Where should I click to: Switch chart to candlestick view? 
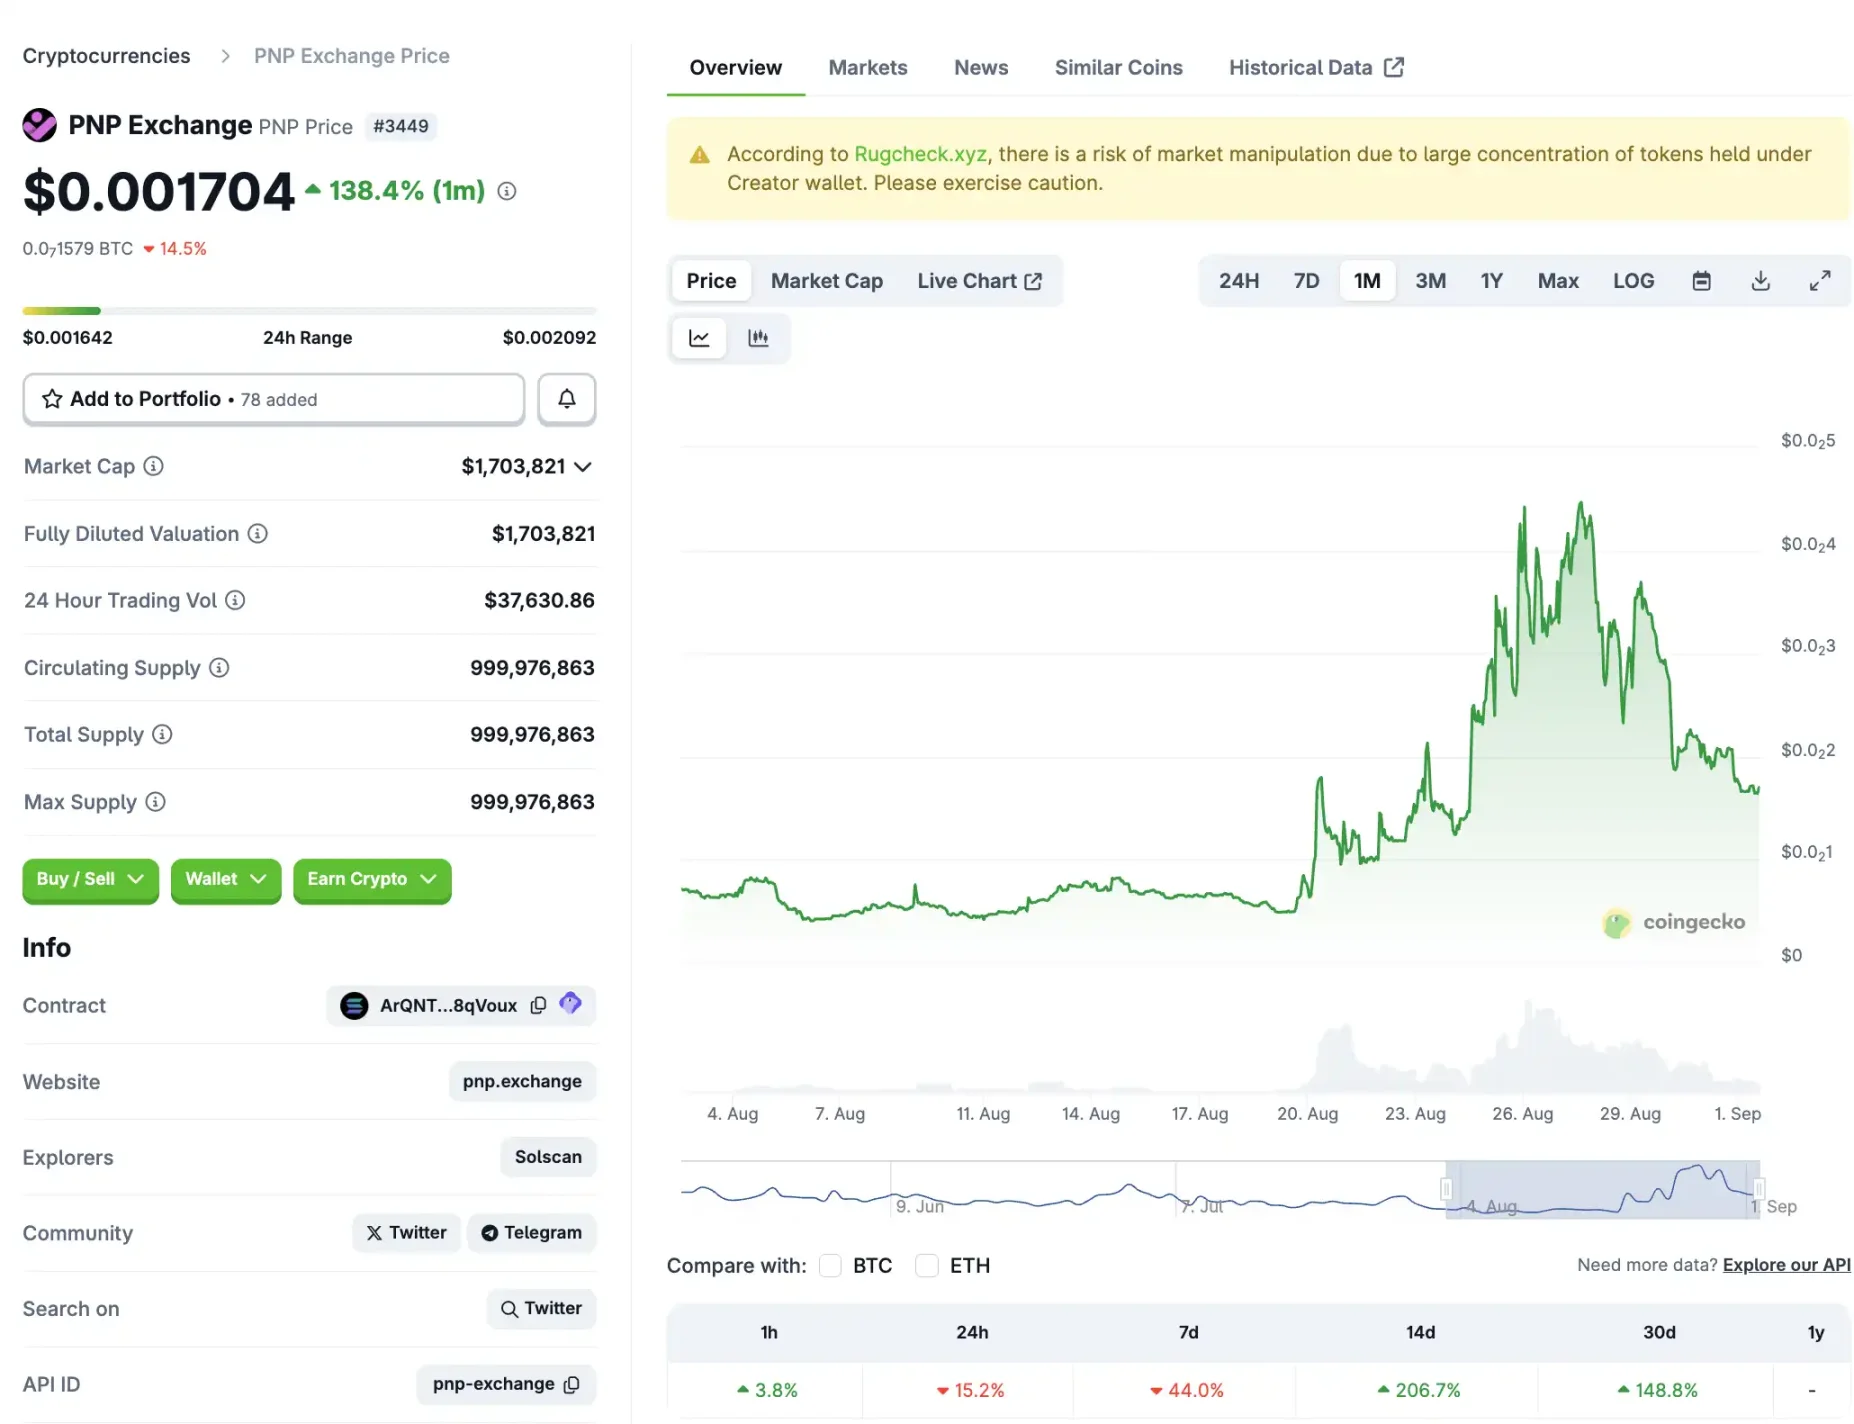coord(759,338)
